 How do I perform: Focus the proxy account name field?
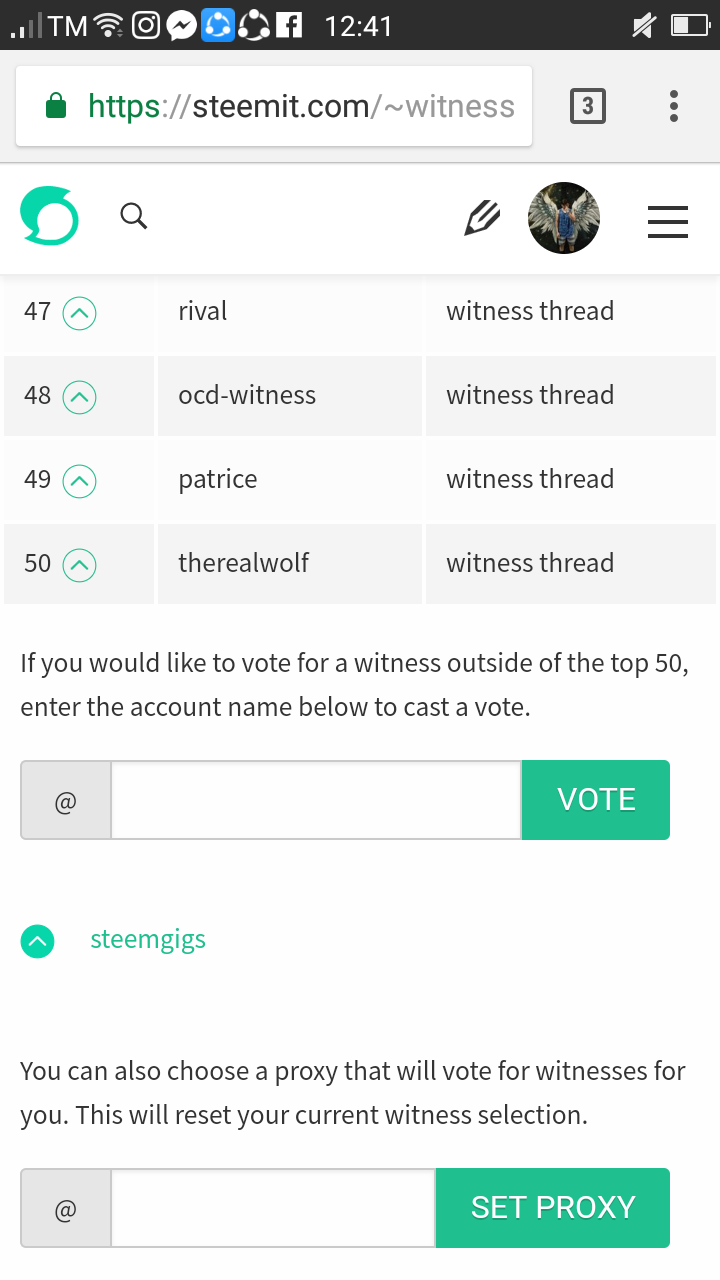273,1208
